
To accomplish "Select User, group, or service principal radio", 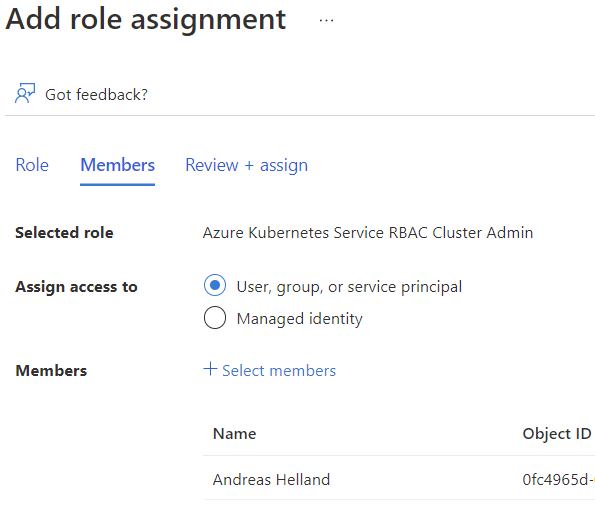I will [215, 285].
